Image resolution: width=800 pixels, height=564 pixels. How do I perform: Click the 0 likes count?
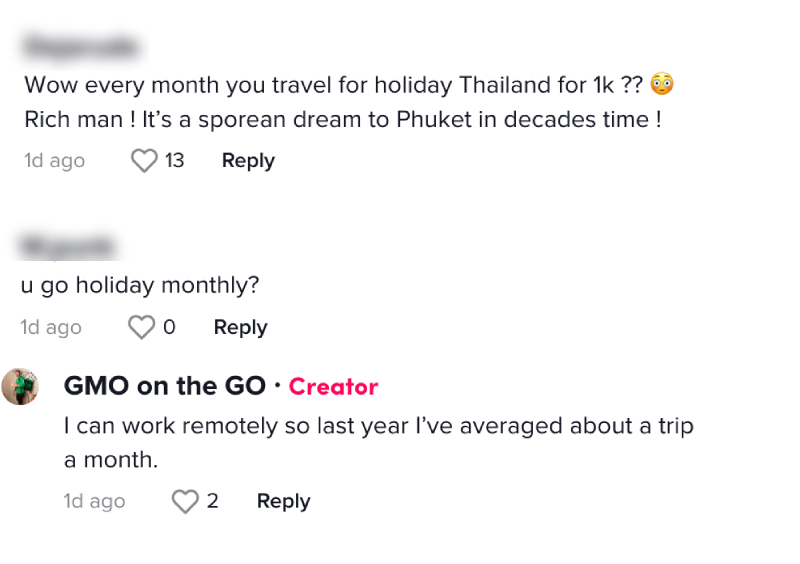tap(169, 327)
